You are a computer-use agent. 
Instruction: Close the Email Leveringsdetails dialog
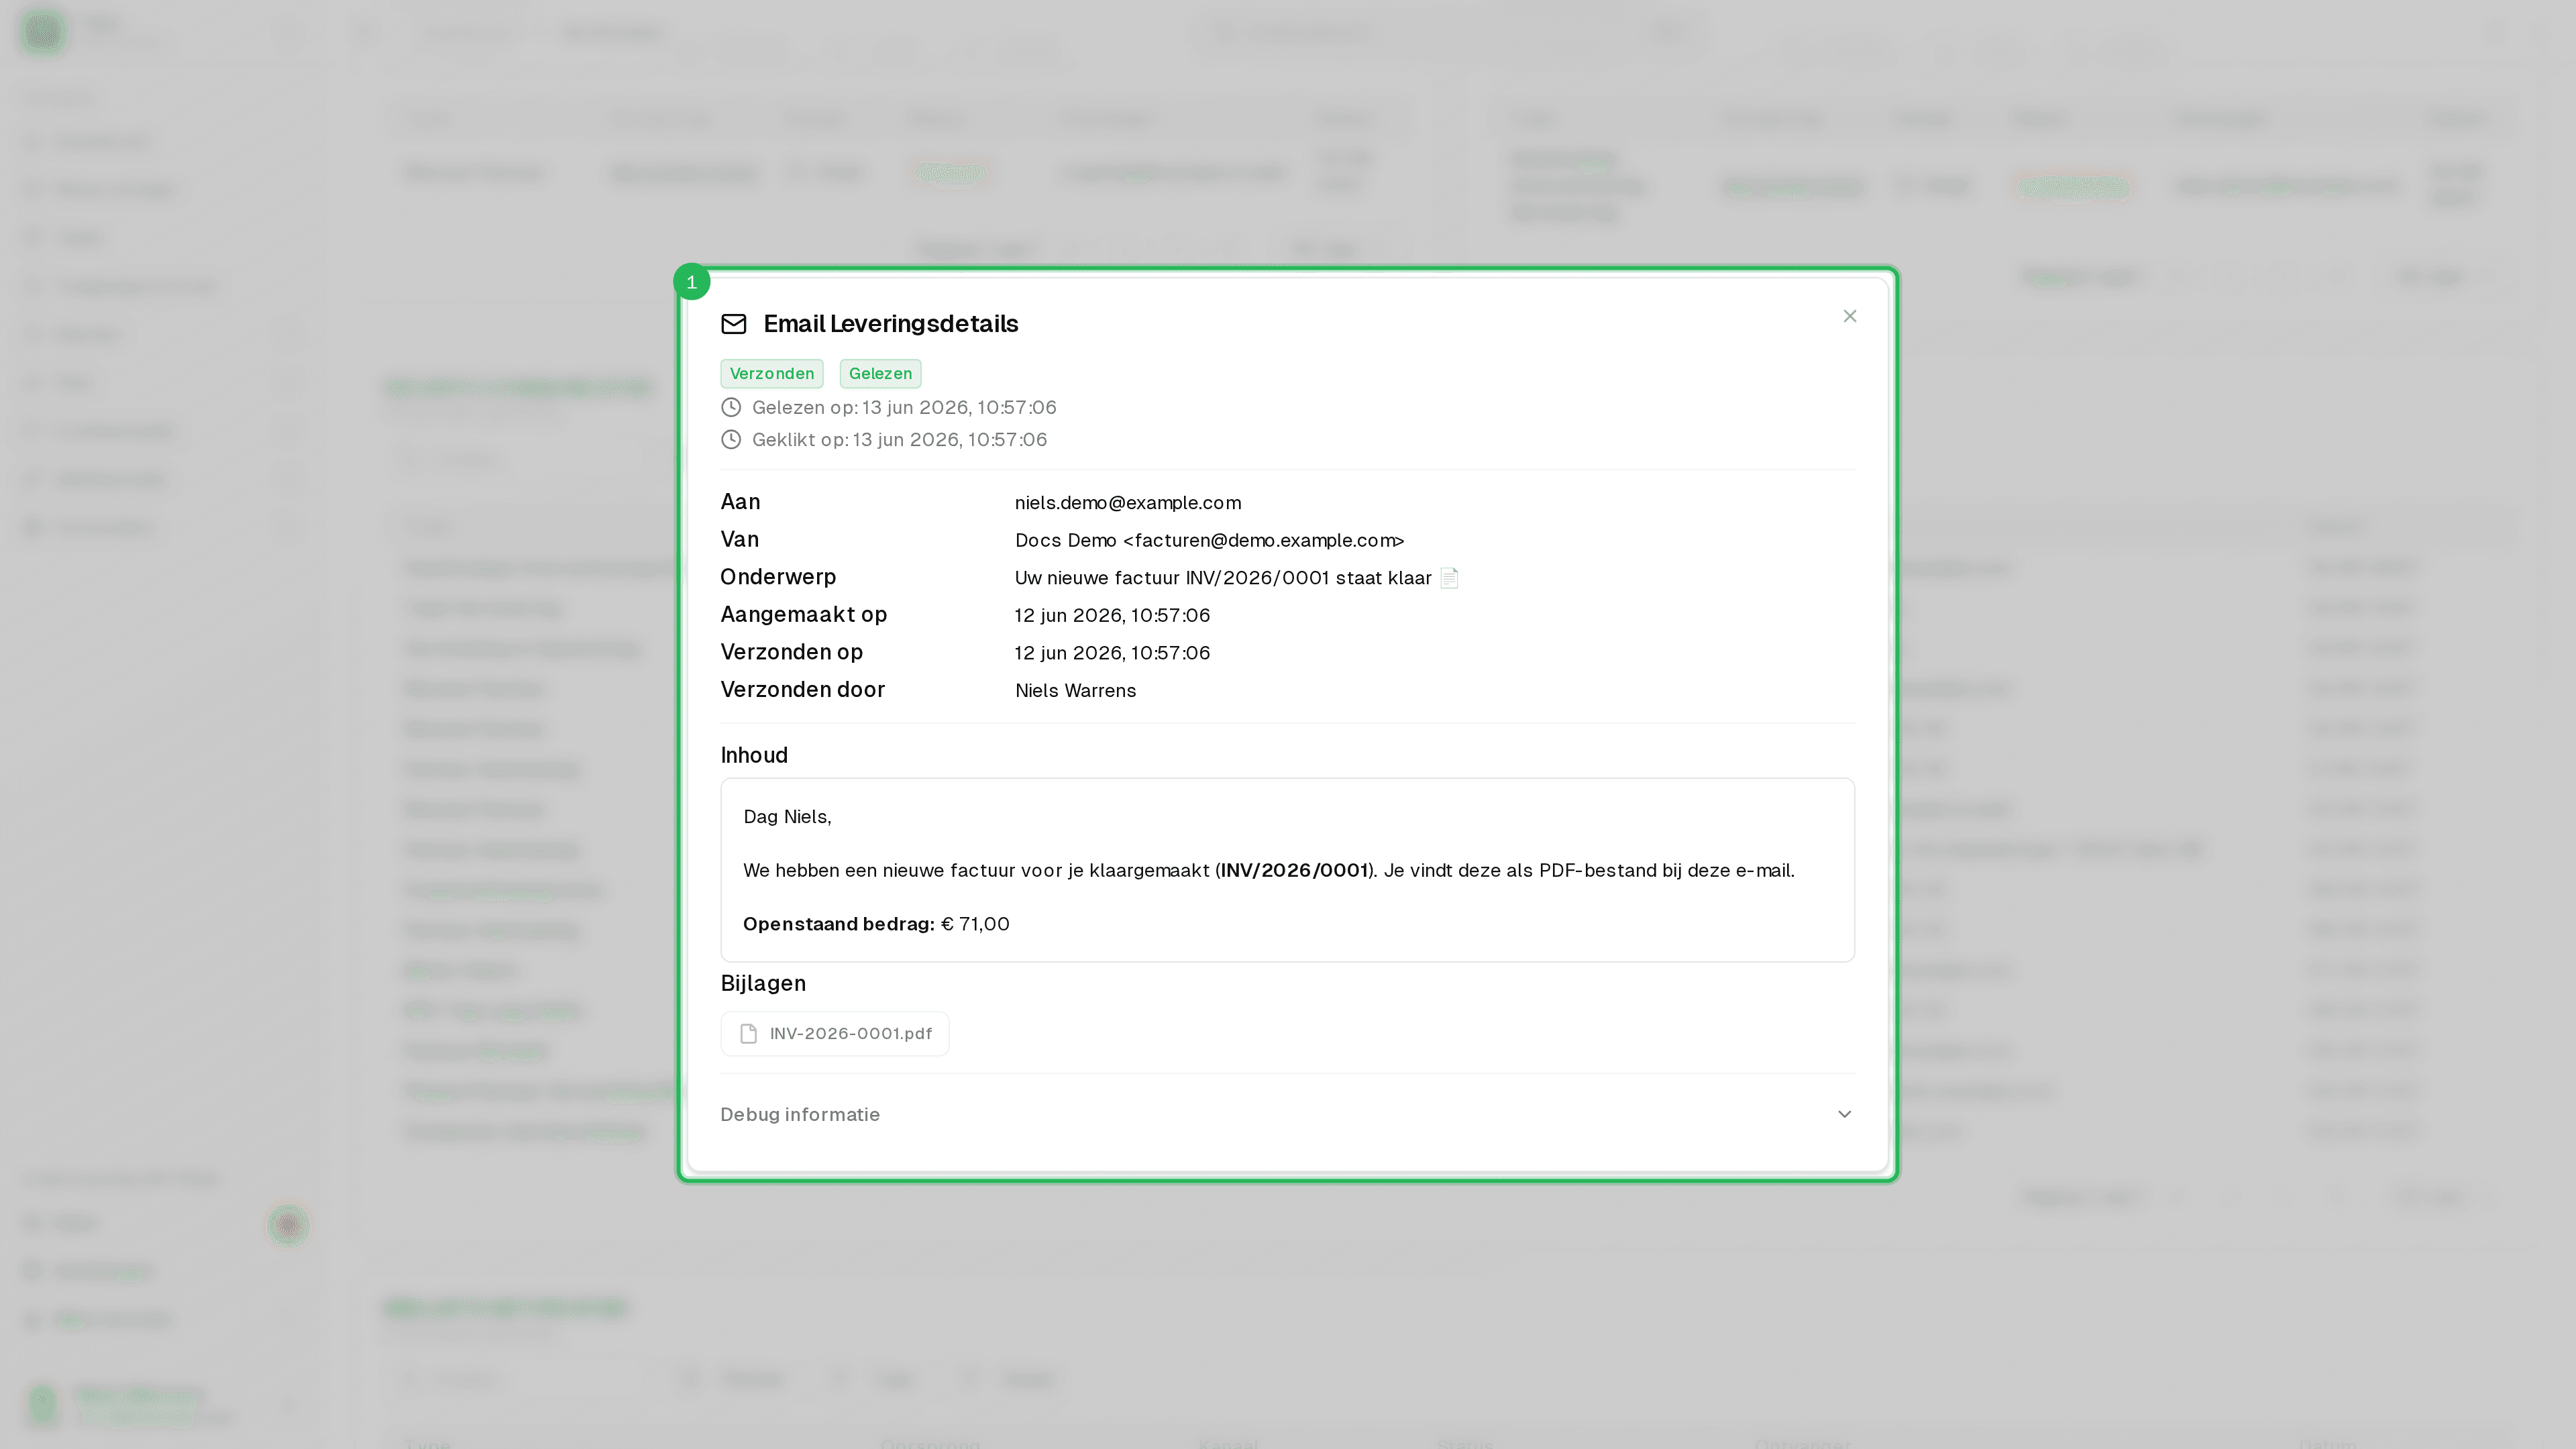tap(1849, 316)
